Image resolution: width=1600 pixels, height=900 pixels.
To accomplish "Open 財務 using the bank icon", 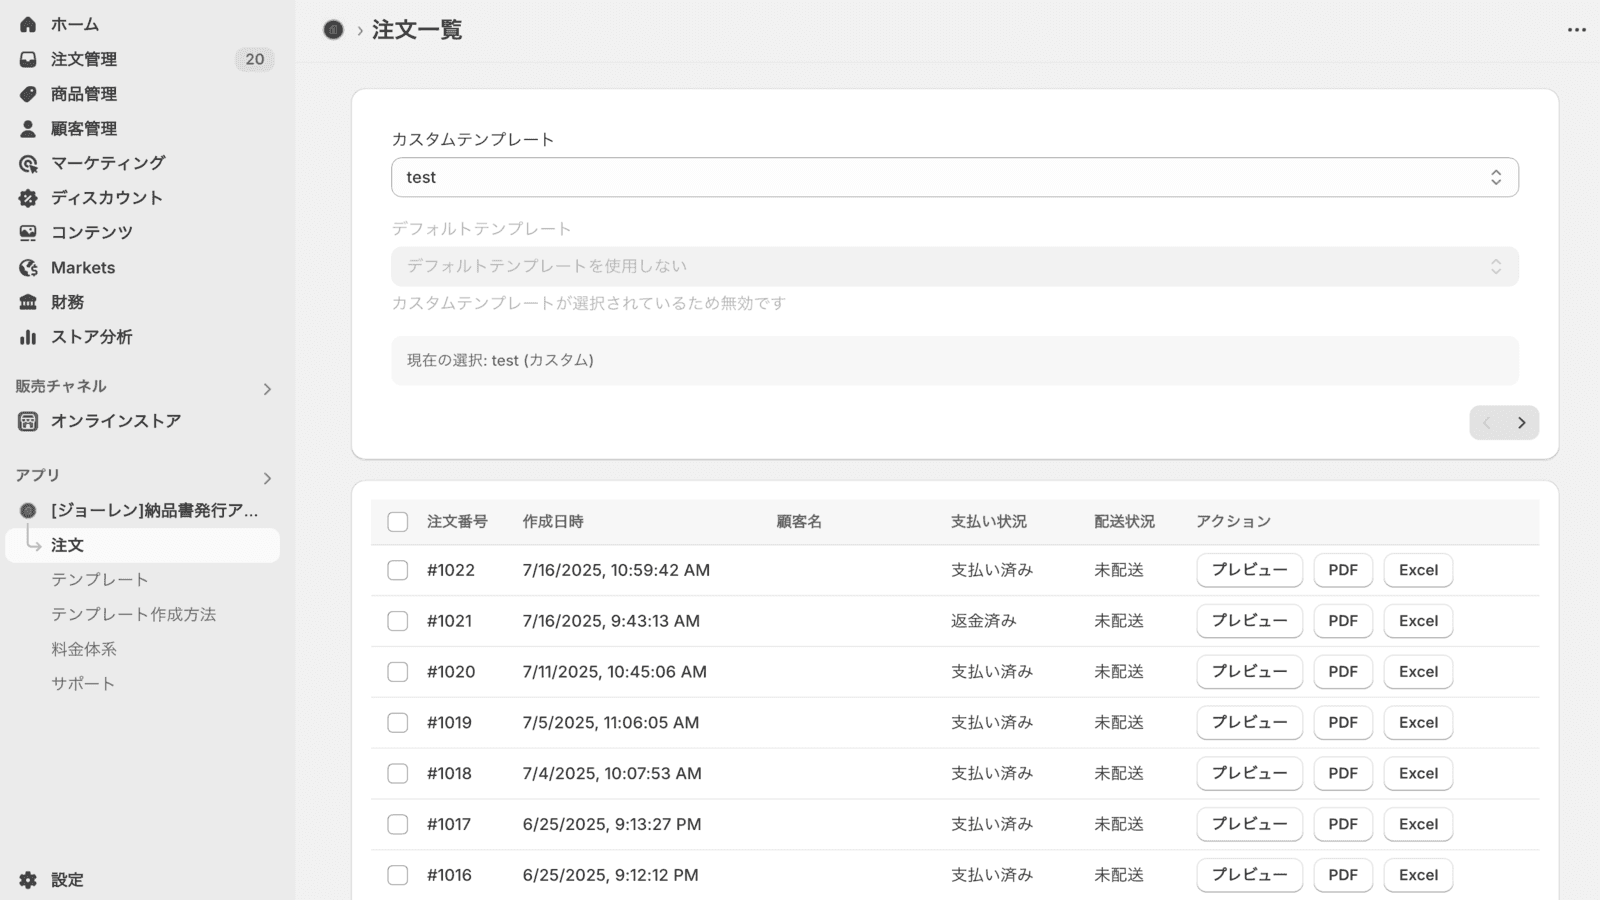I will tap(27, 301).
